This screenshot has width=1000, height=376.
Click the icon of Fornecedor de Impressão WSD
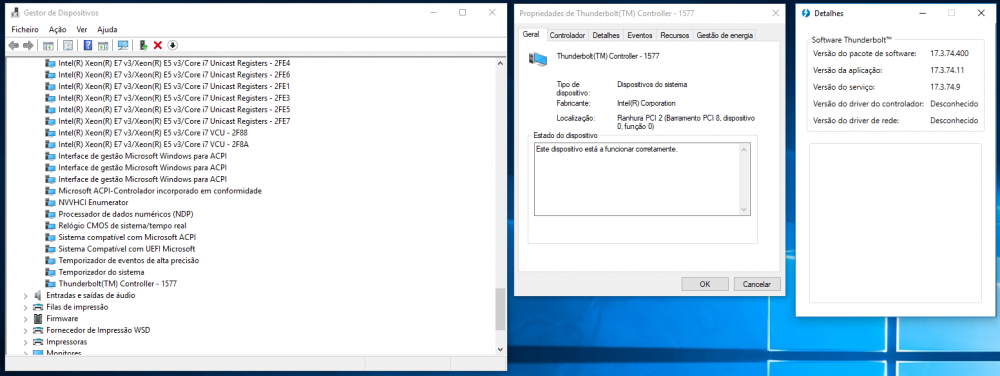pyautogui.click(x=37, y=330)
